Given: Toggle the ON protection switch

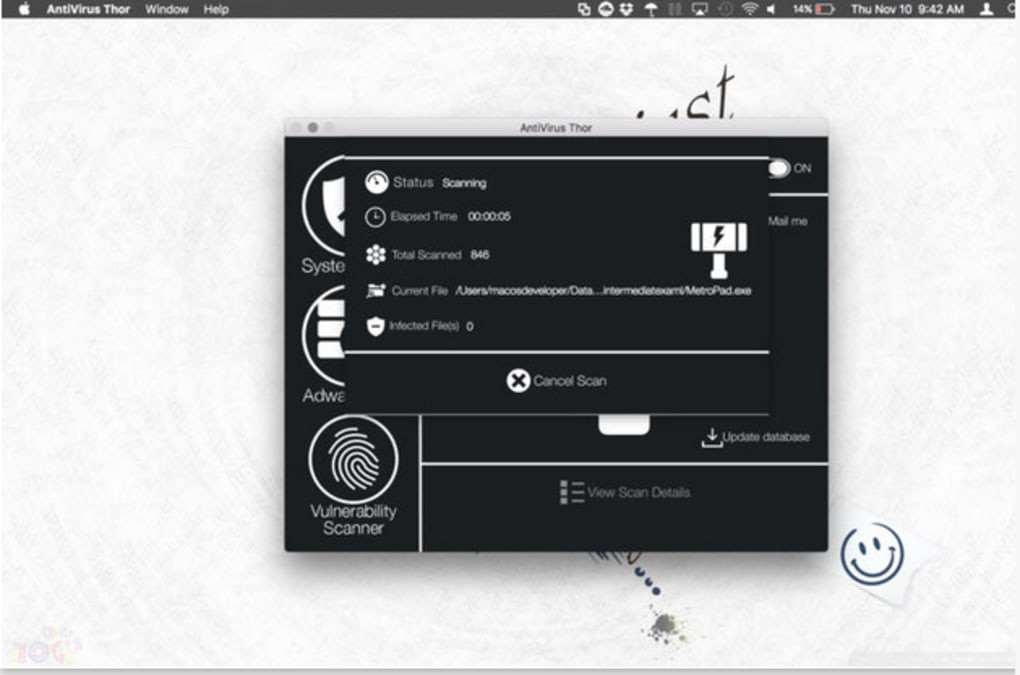Looking at the screenshot, I should point(779,168).
